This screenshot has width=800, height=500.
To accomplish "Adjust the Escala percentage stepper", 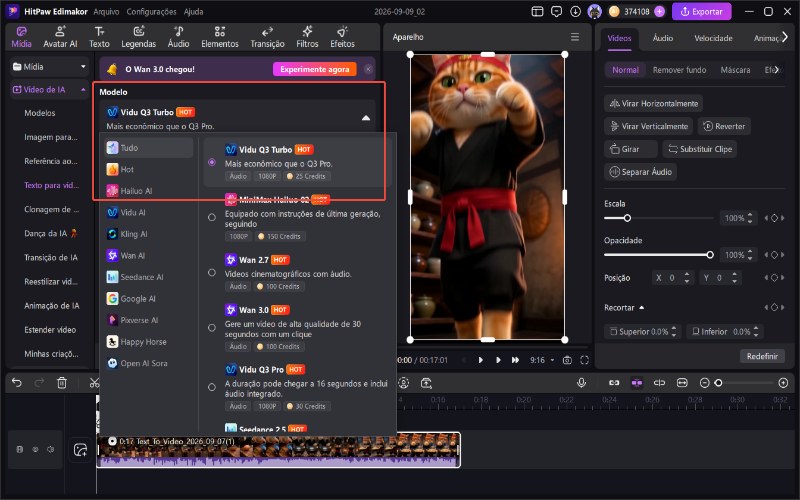I will [x=749, y=218].
